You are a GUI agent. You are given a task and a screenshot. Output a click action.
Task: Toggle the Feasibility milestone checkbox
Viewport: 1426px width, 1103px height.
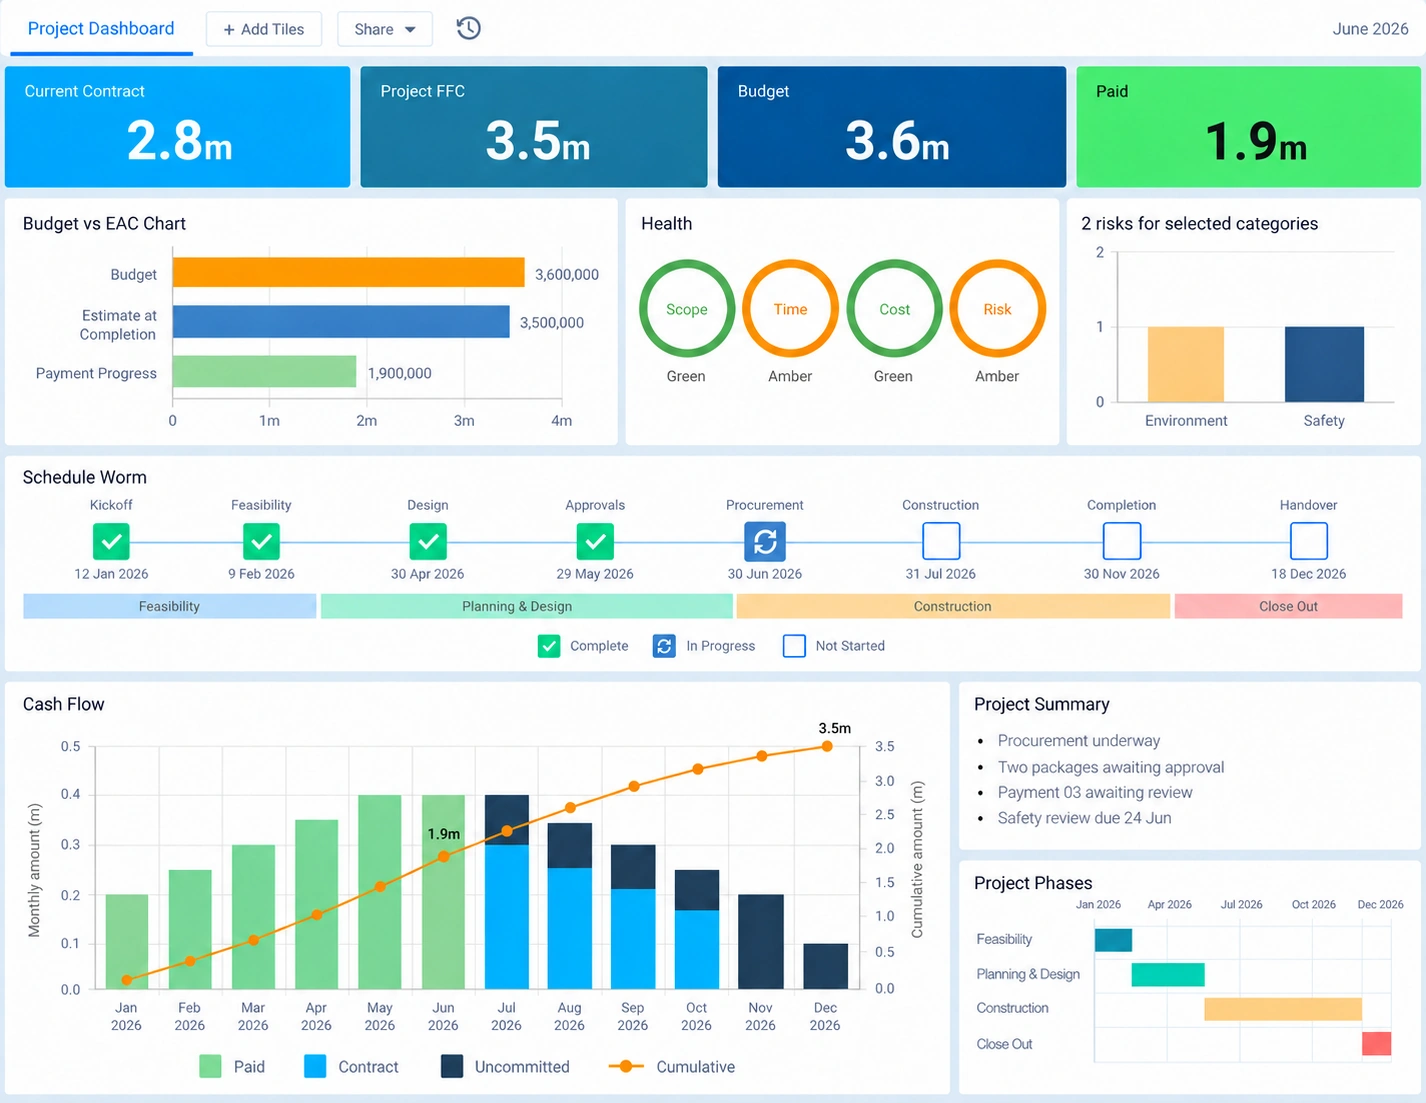pos(261,542)
